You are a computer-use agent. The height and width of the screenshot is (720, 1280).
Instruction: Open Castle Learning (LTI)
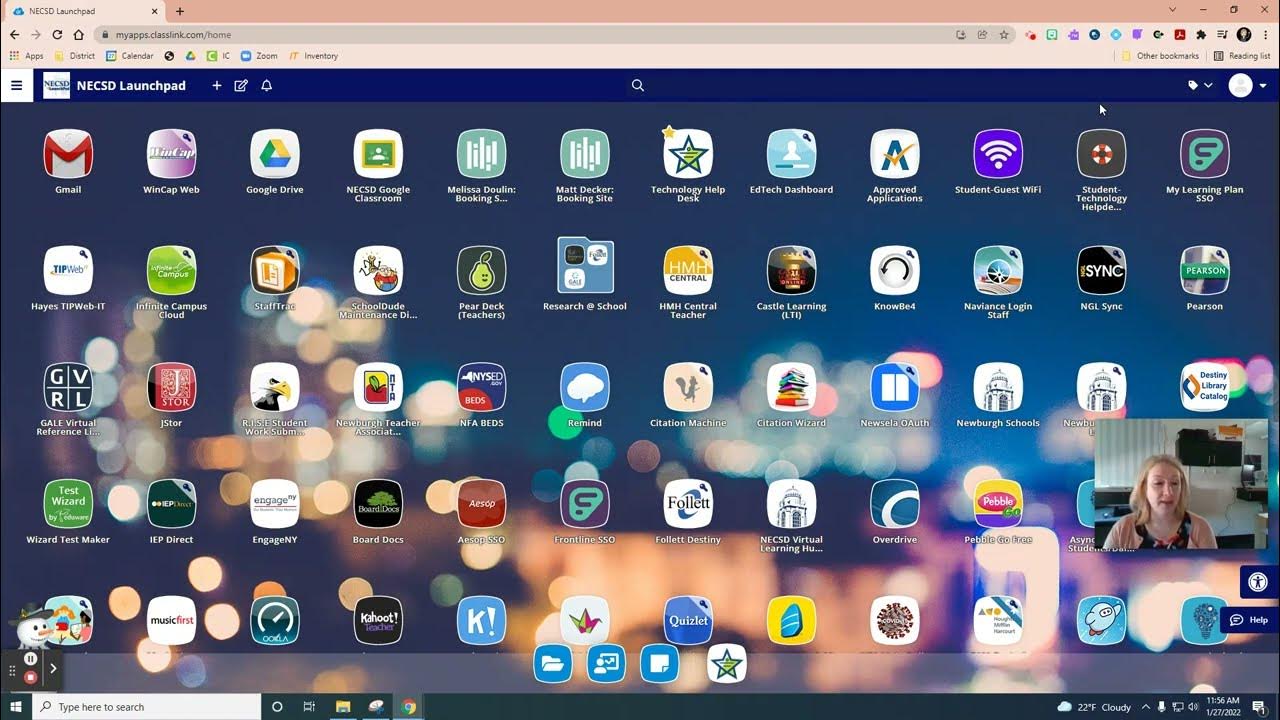pos(791,271)
